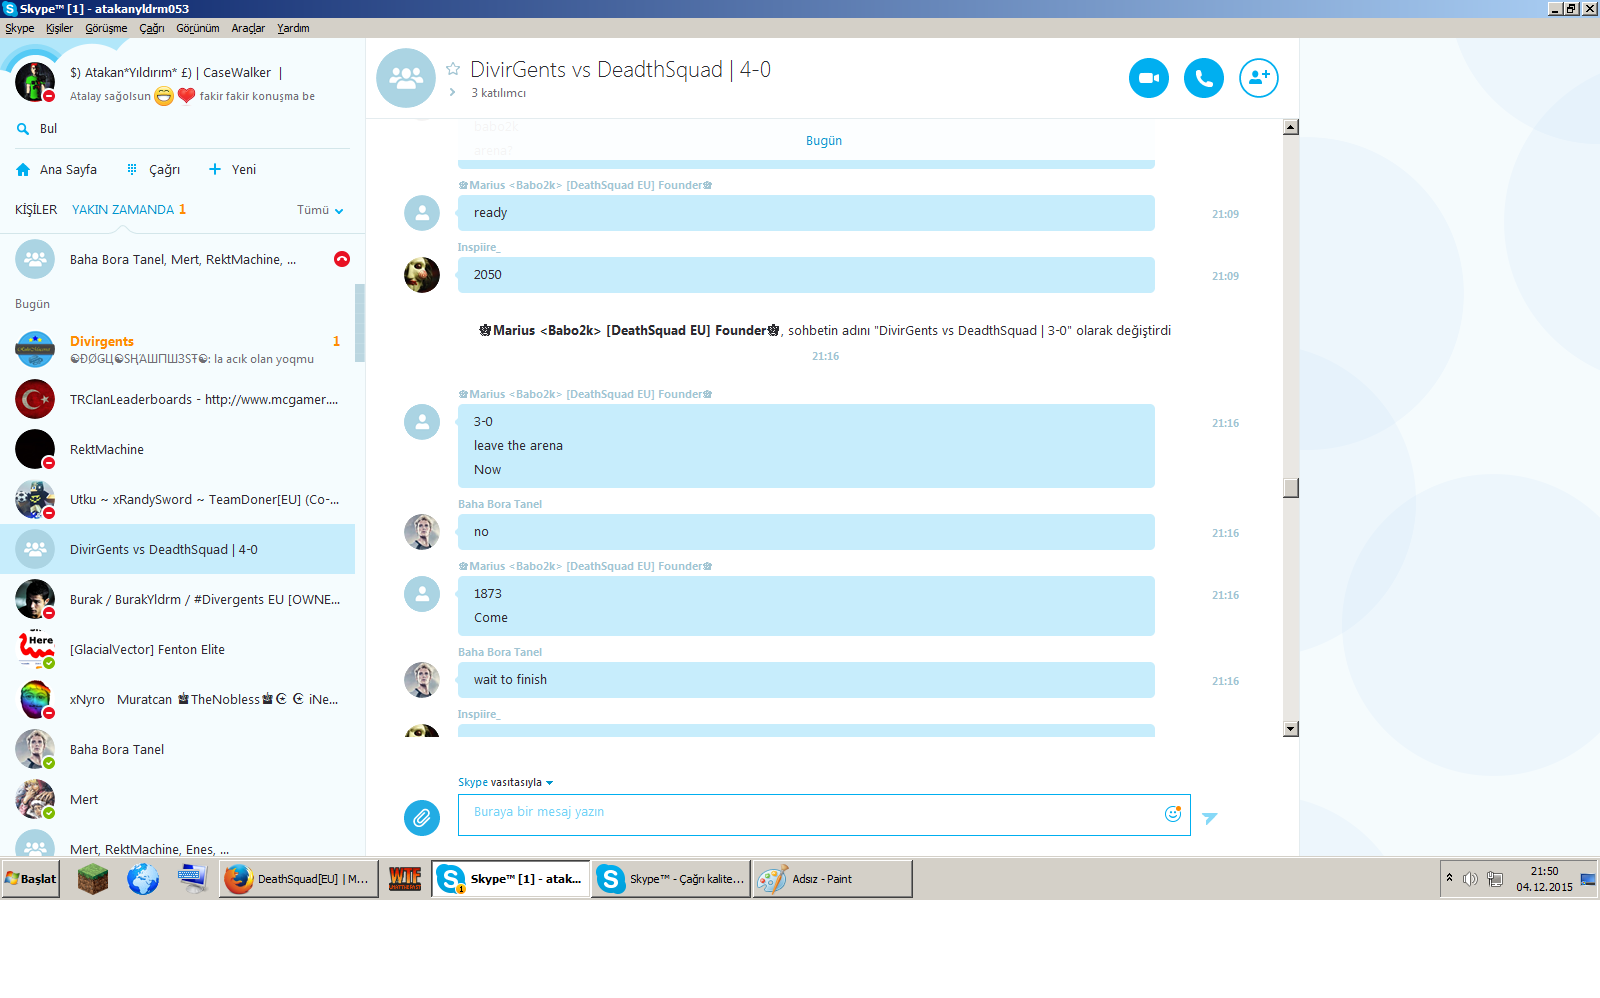Start a video call in the group chat
This screenshot has width=1600, height=998.
tap(1149, 78)
